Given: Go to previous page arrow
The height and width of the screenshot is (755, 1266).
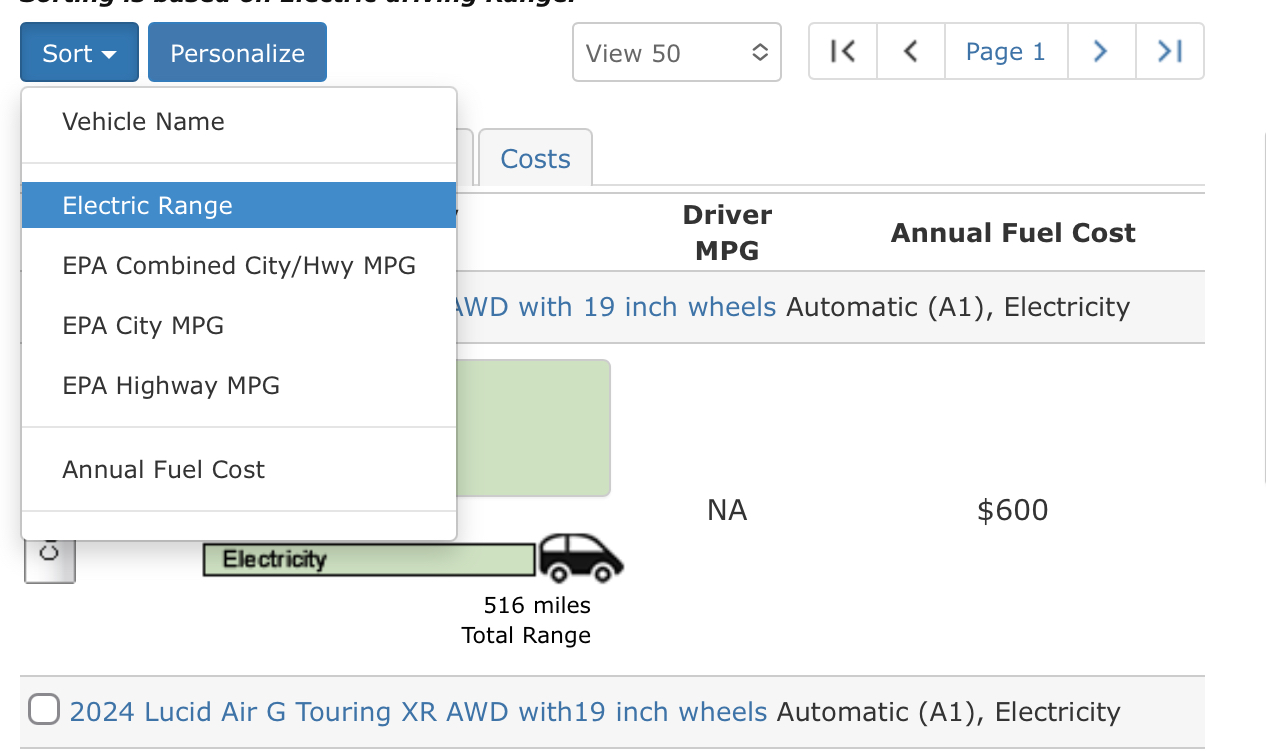Looking at the screenshot, I should [910, 52].
